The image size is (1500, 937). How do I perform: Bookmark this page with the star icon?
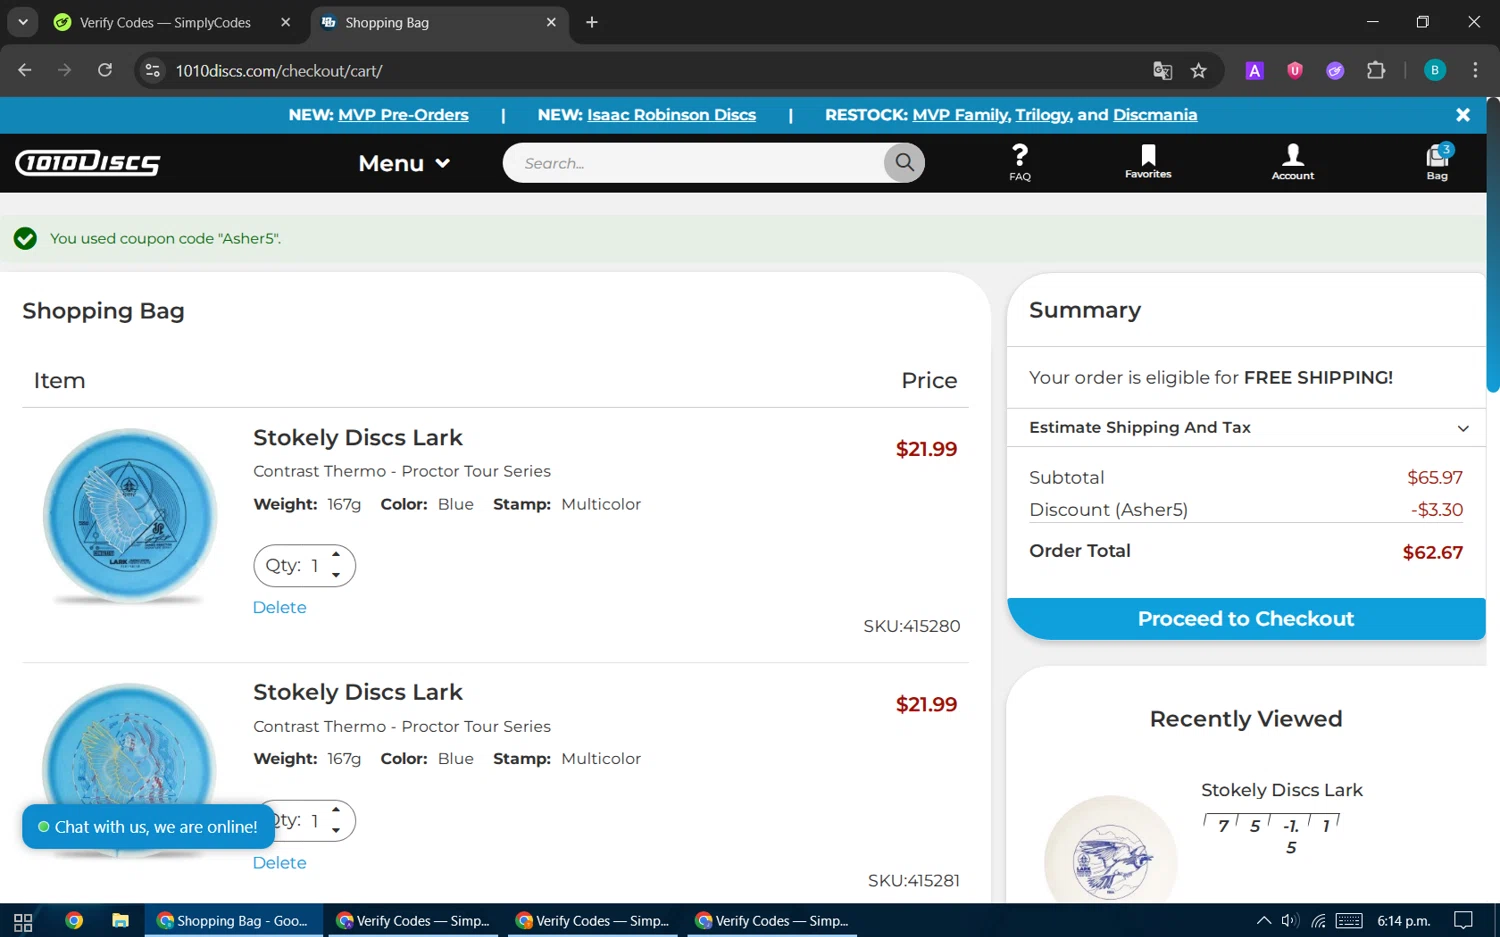1198,70
